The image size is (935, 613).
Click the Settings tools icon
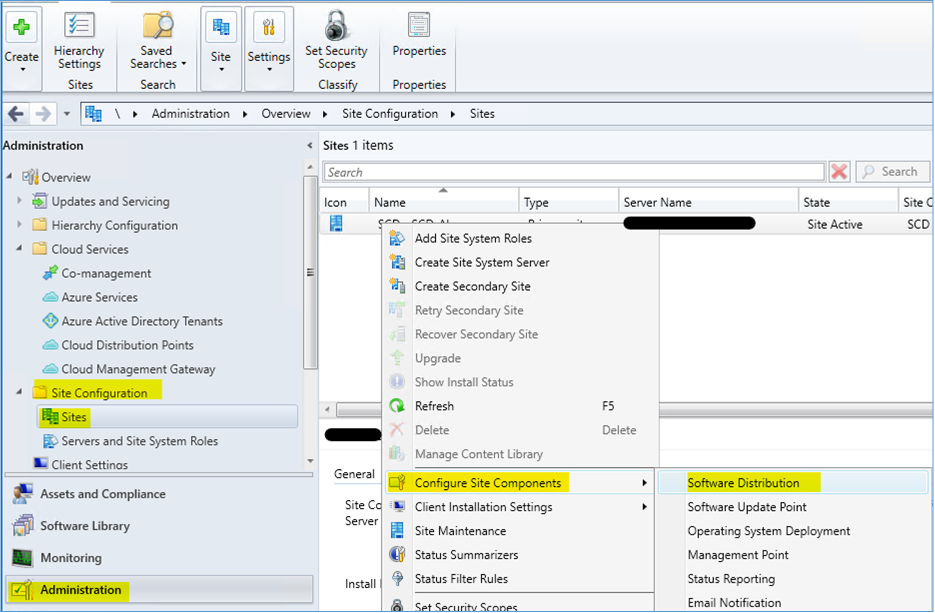(x=268, y=27)
